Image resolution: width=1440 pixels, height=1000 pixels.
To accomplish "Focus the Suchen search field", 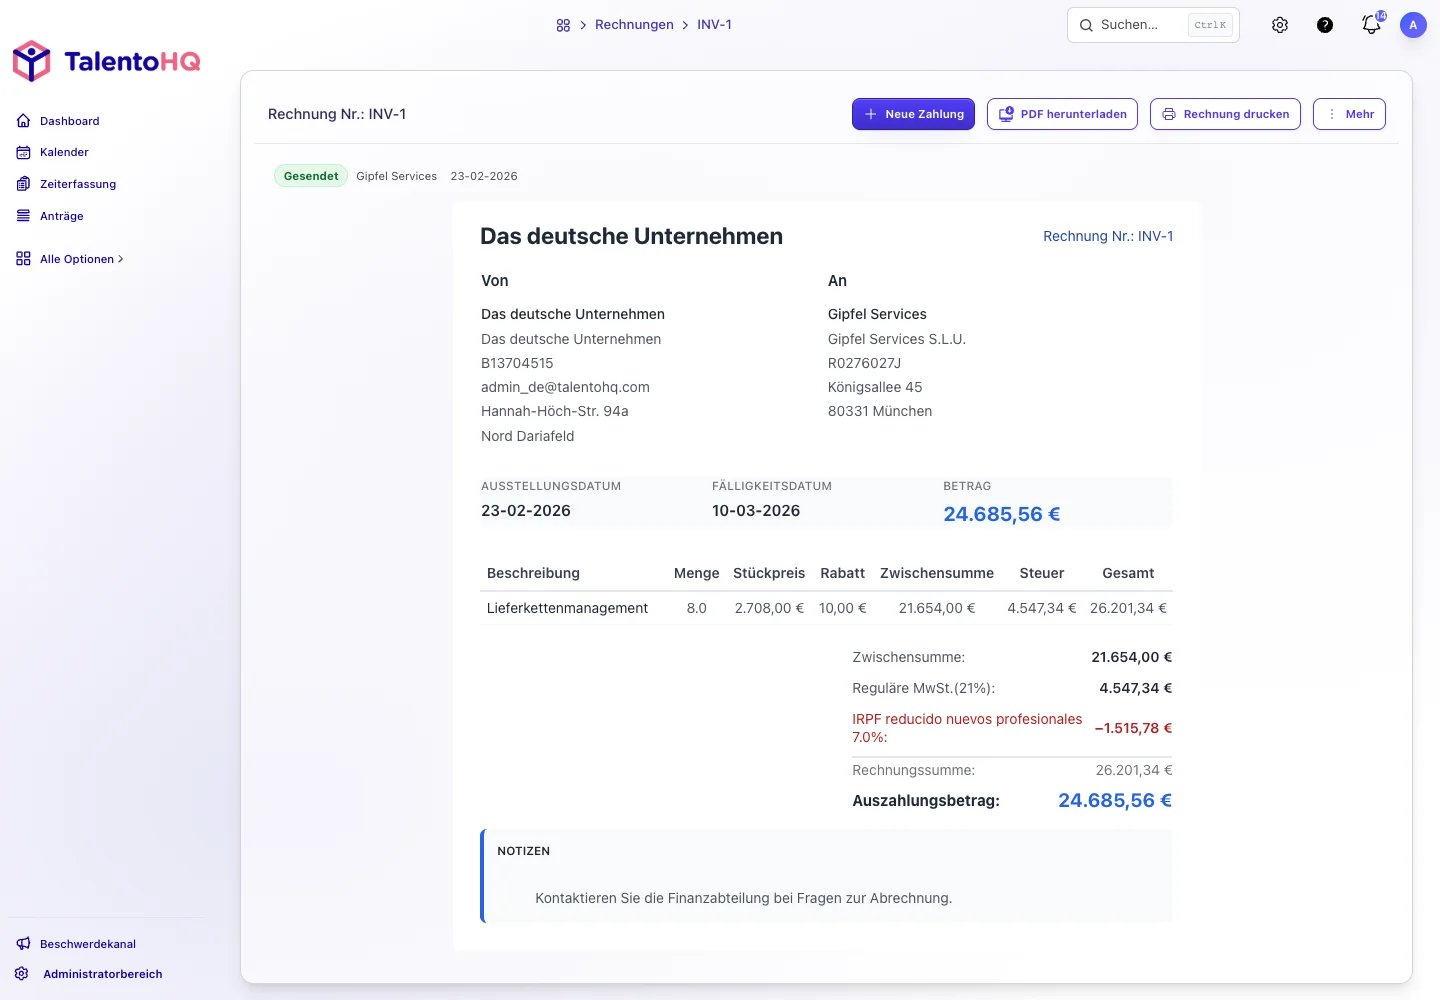I will click(x=1153, y=25).
